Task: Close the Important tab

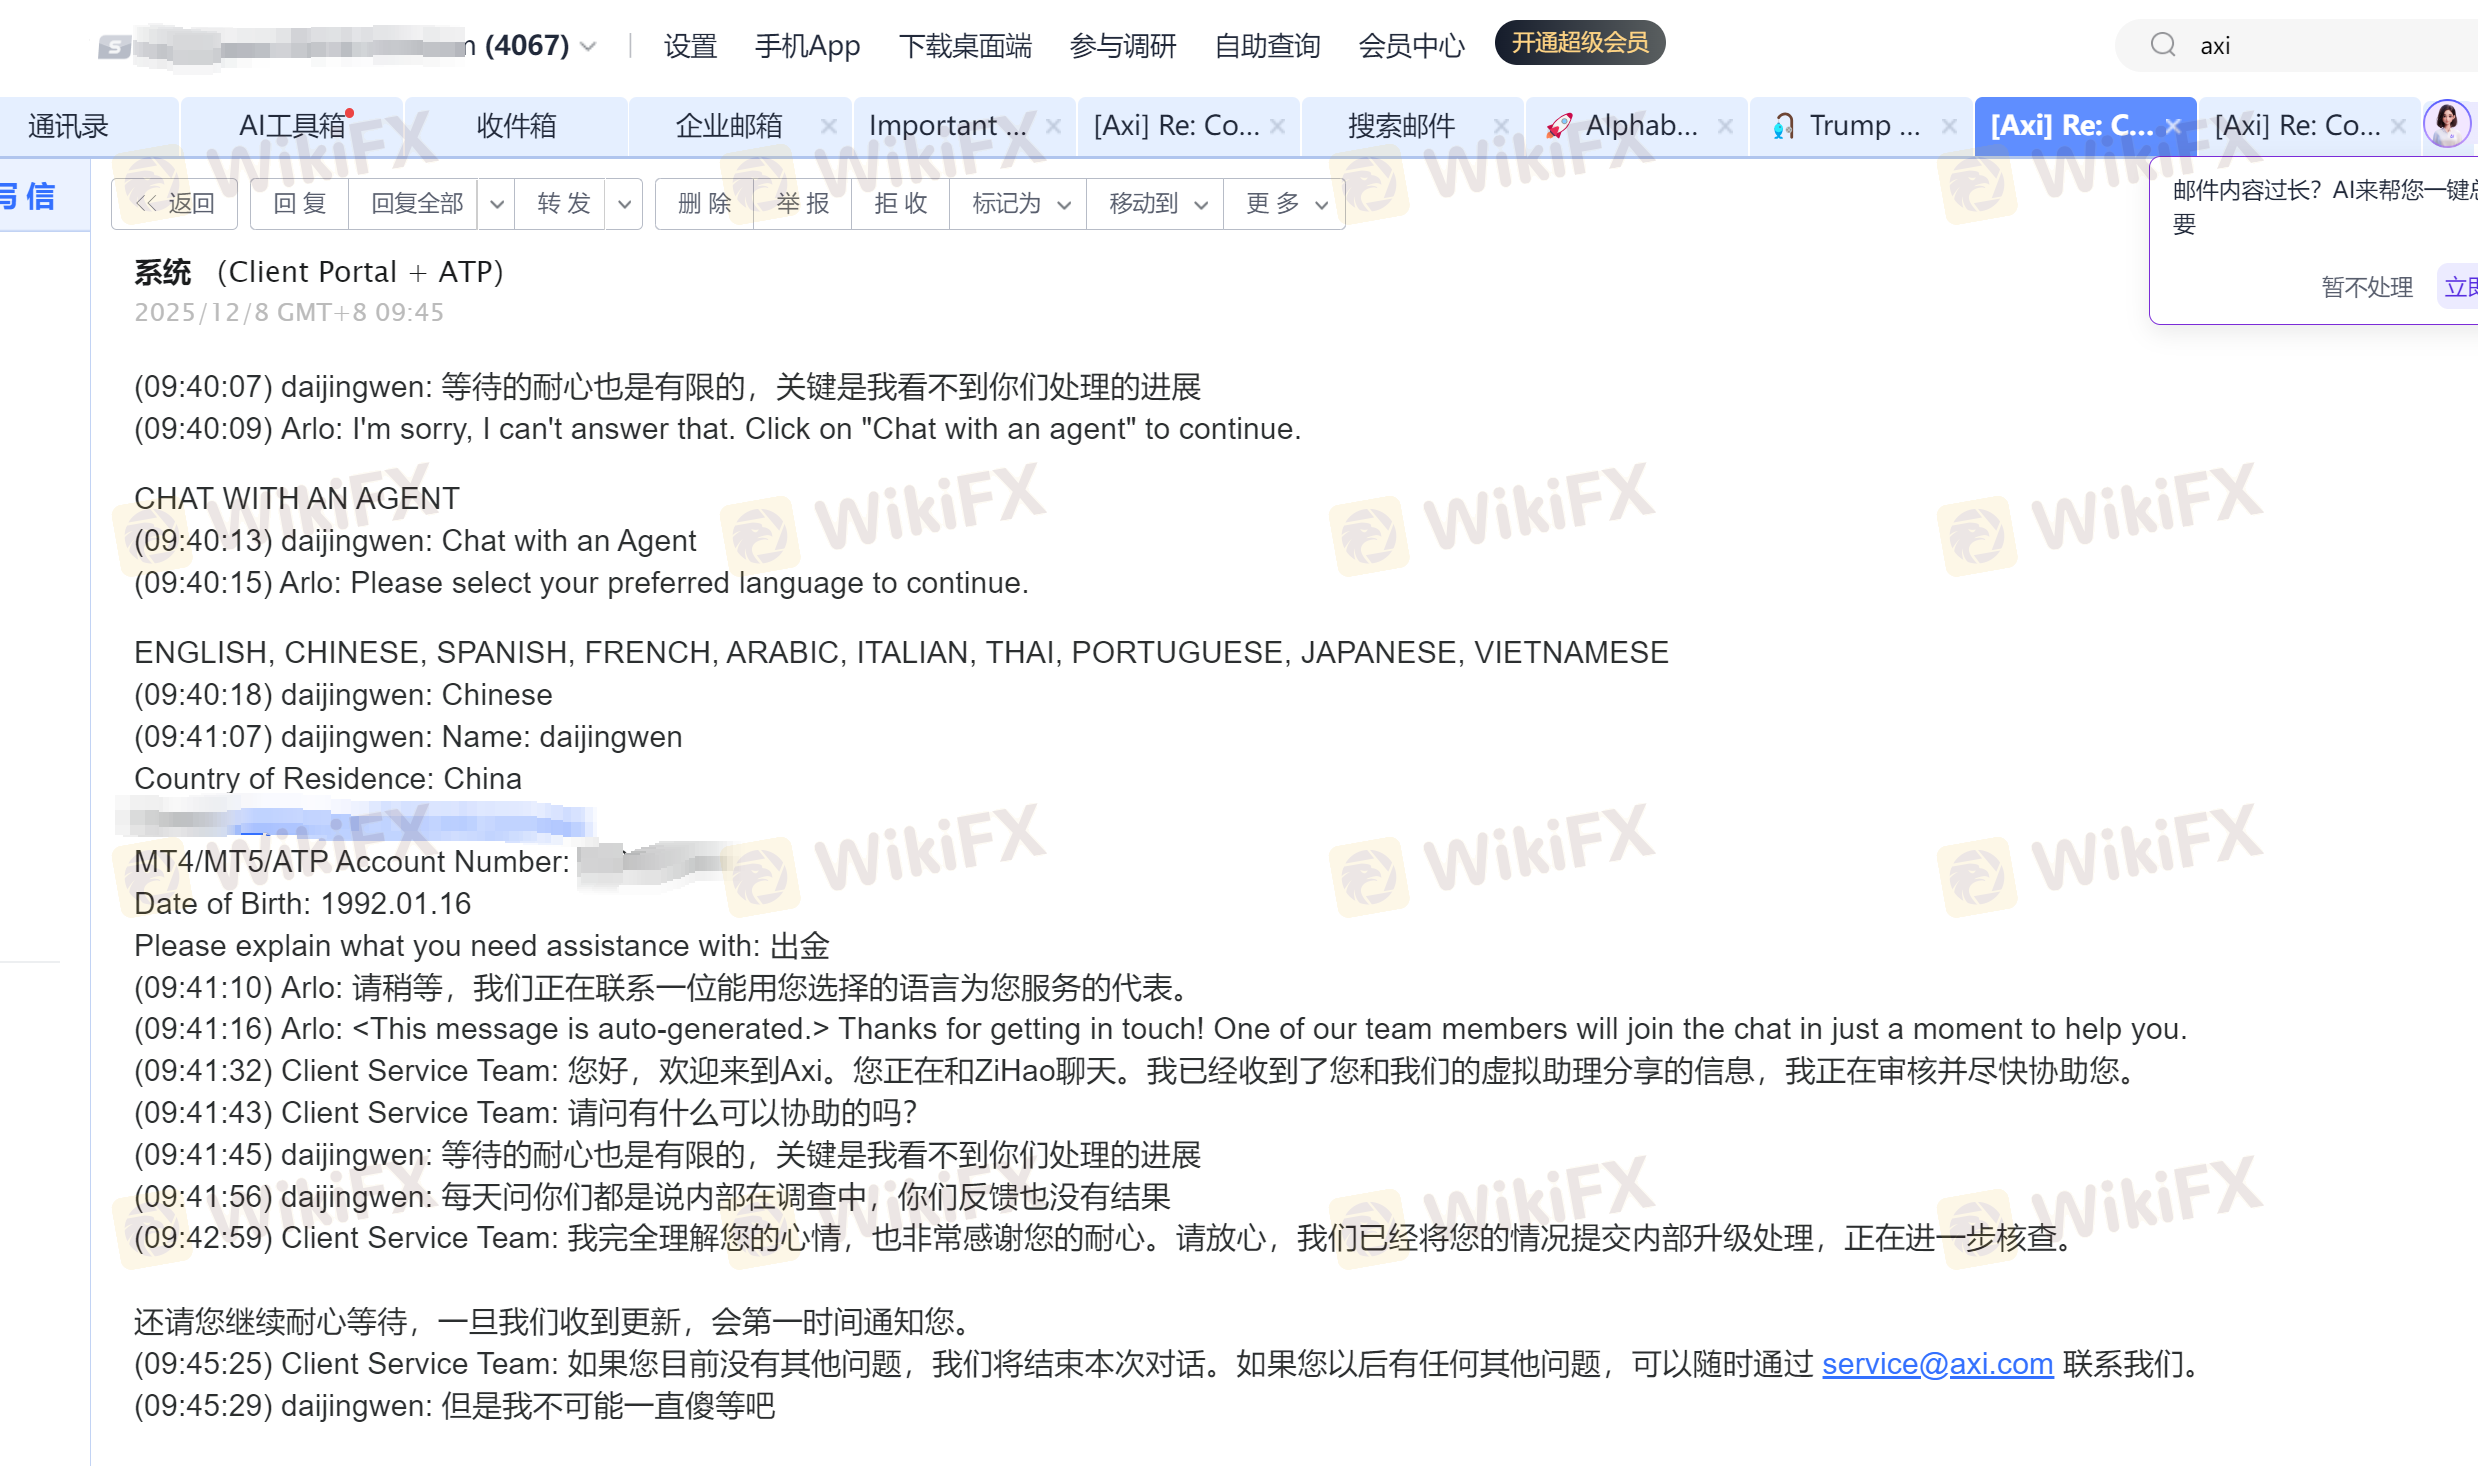Action: click(1053, 126)
